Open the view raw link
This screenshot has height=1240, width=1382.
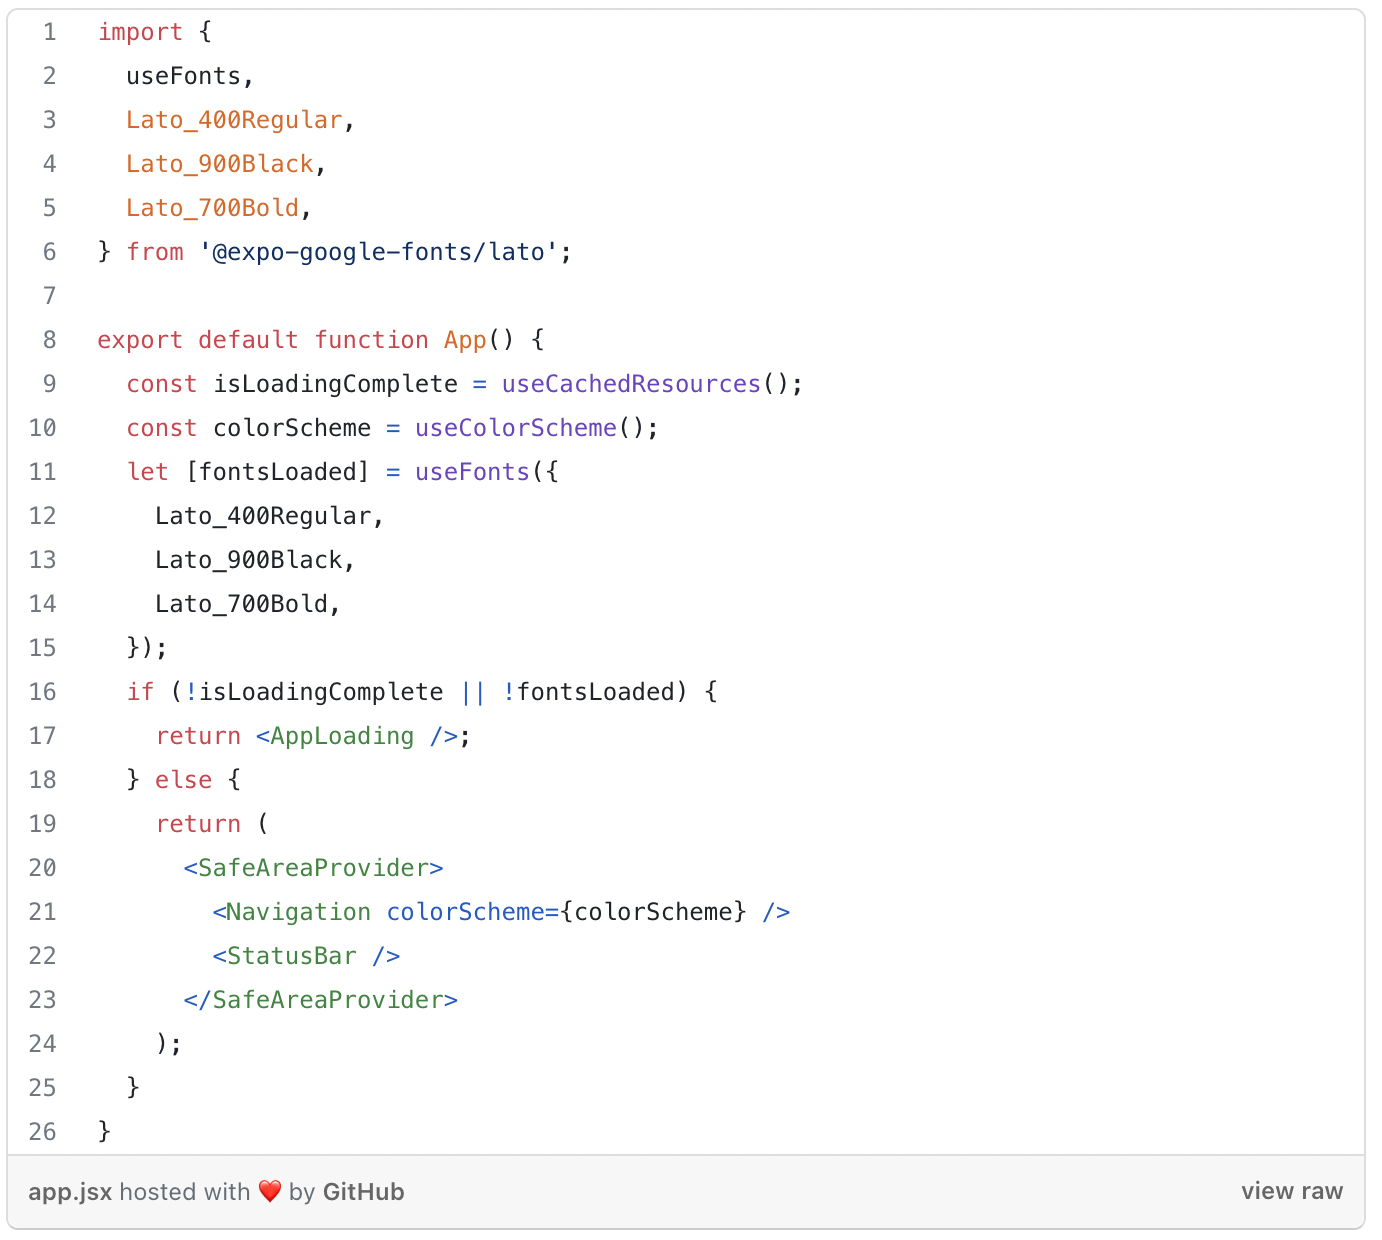[x=1291, y=1191]
